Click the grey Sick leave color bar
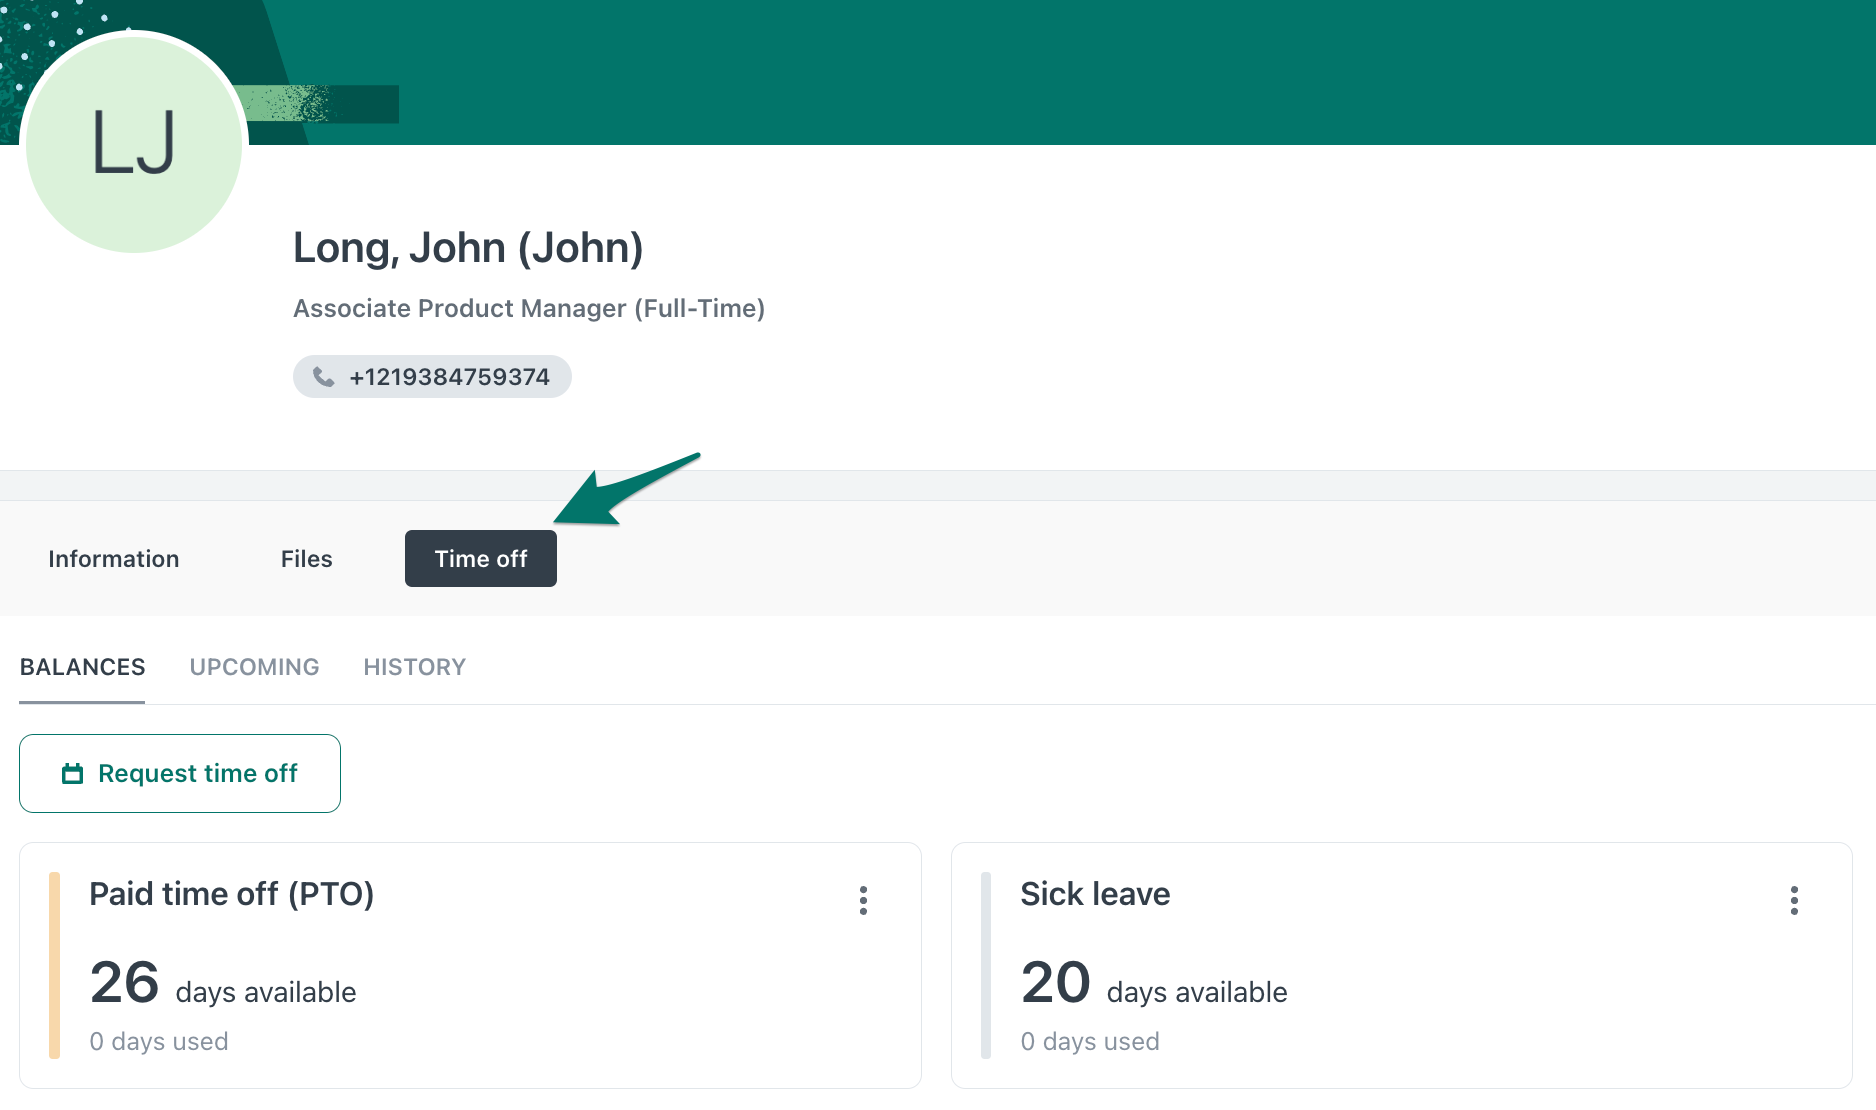This screenshot has width=1876, height=1110. click(x=985, y=965)
